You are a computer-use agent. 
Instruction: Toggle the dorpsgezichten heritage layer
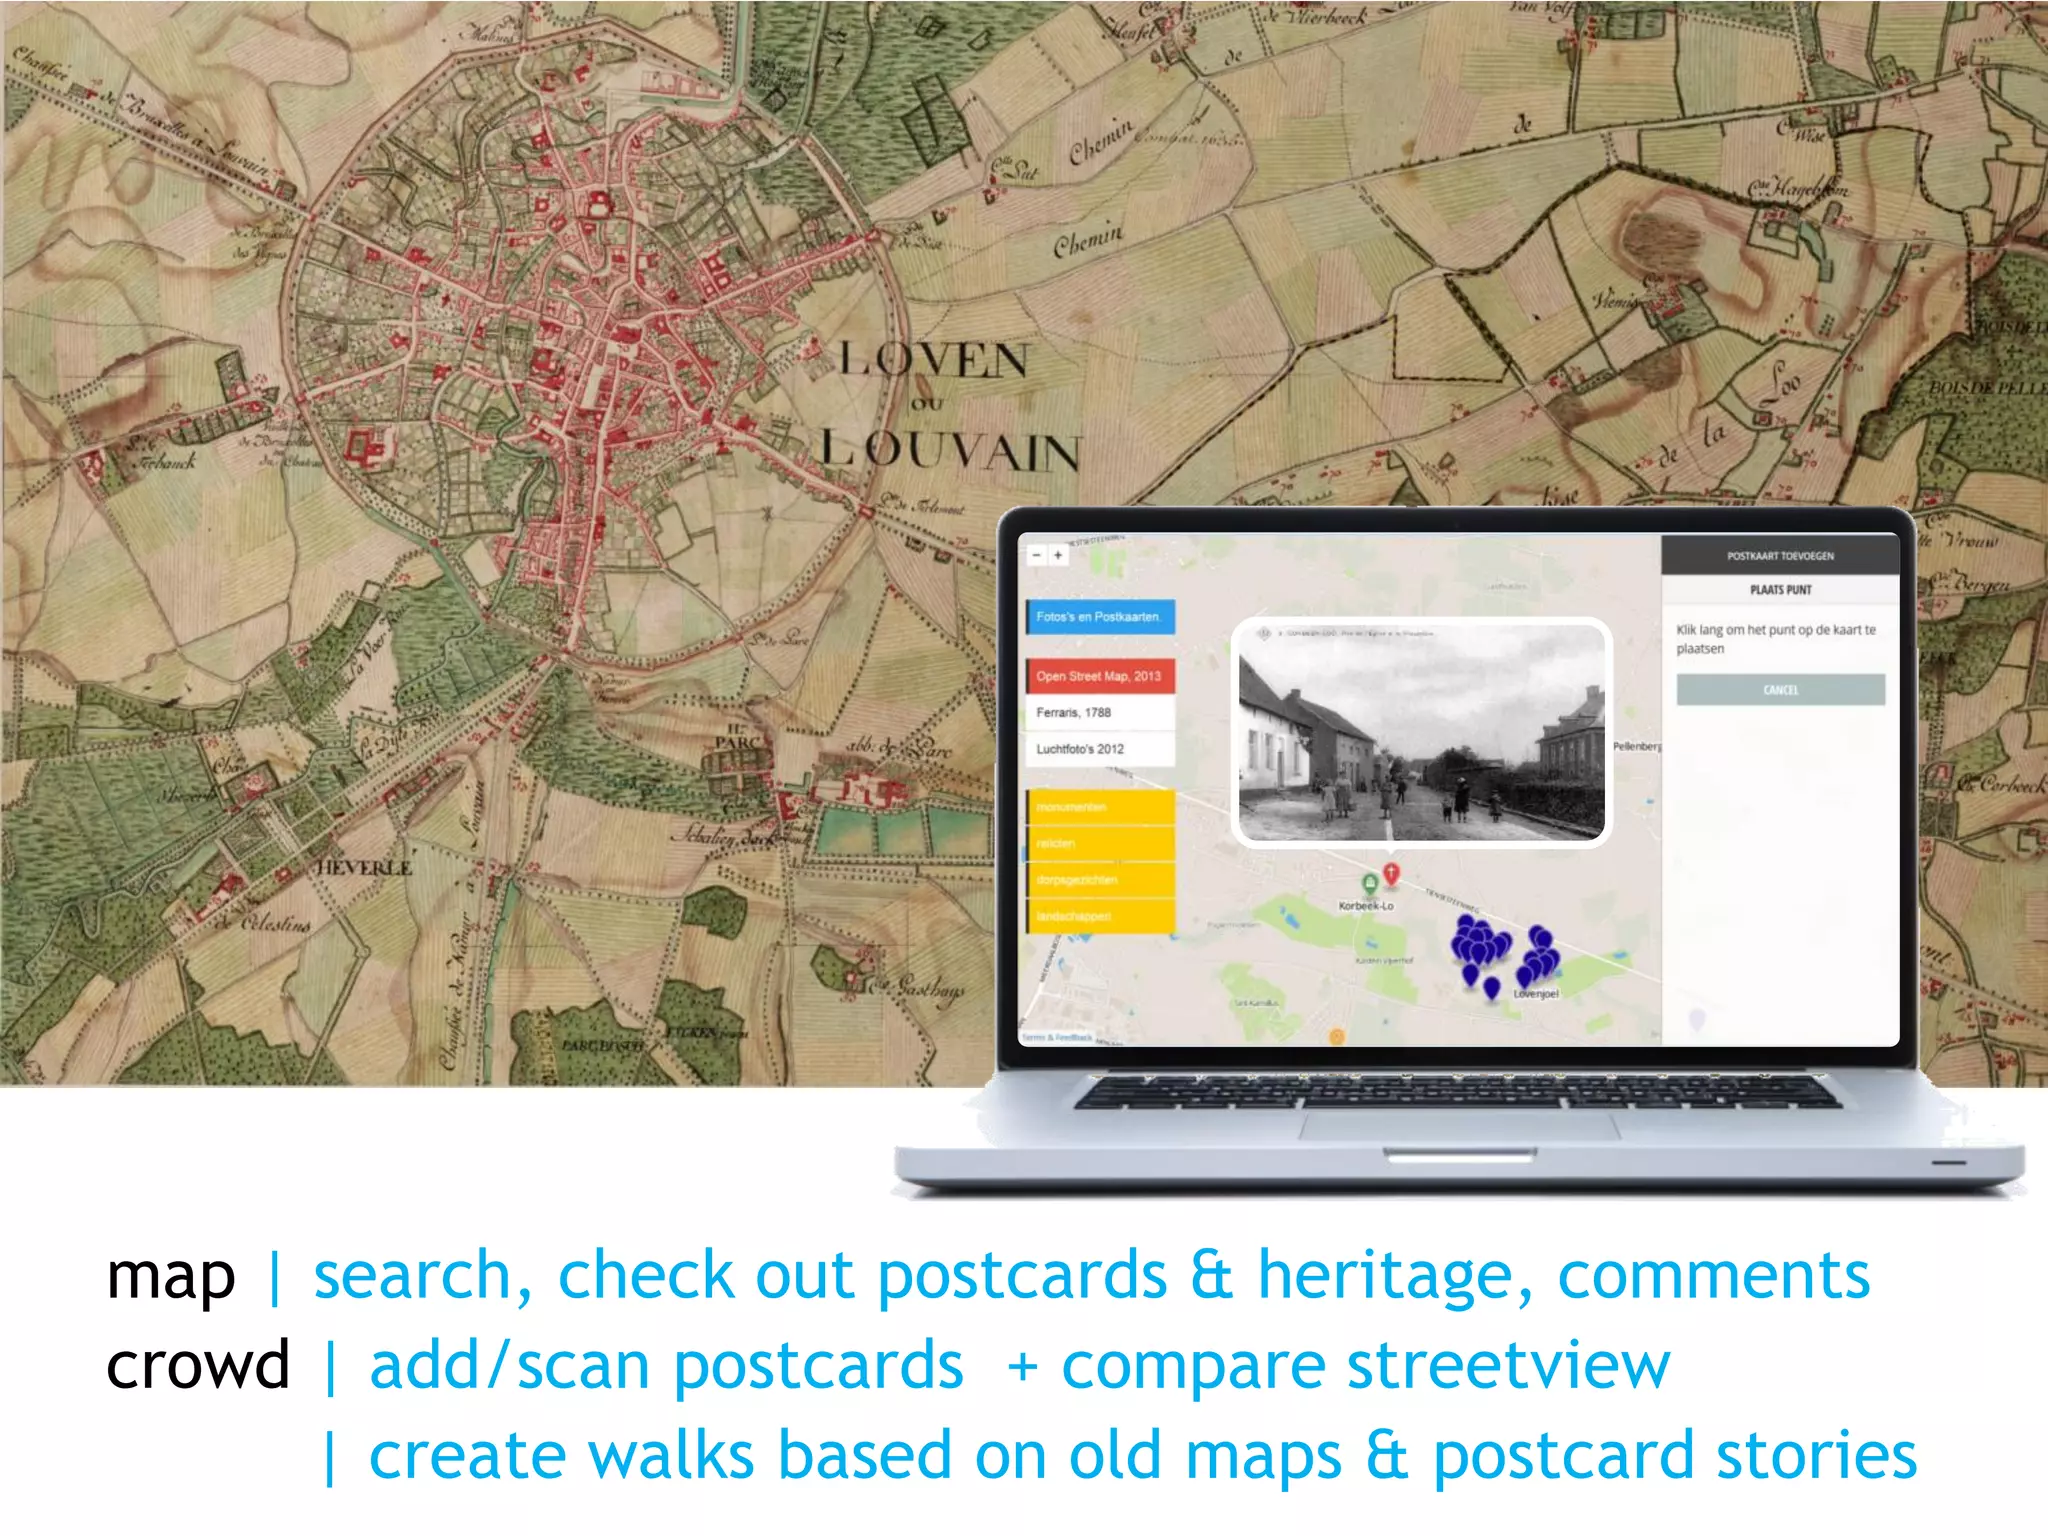pos(1101,880)
